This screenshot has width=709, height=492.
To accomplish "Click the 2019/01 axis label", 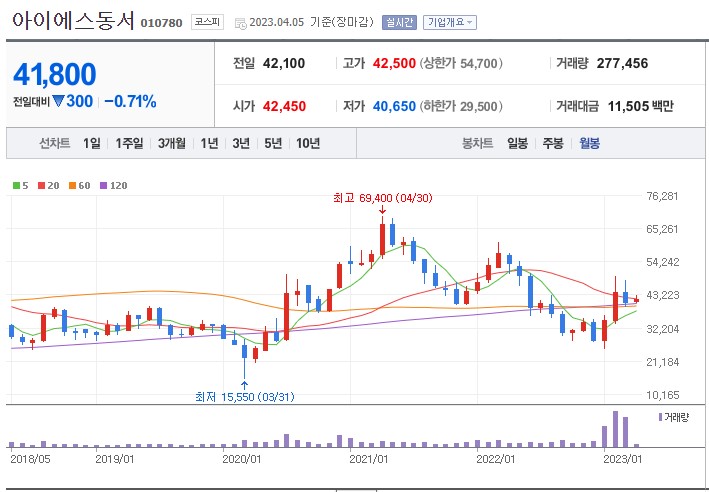I will click(115, 459).
